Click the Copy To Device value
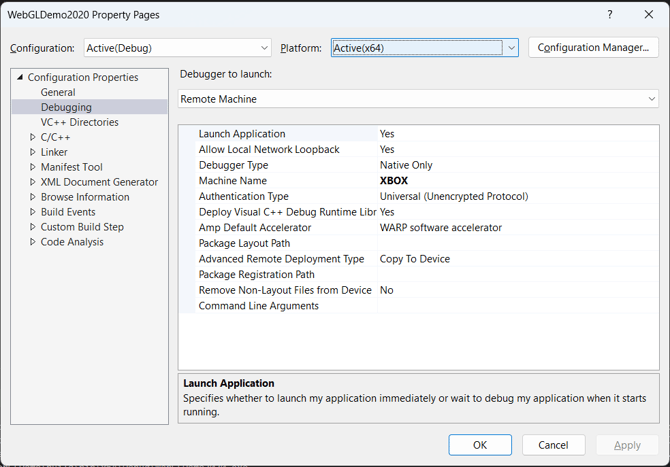 pyautogui.click(x=414, y=259)
